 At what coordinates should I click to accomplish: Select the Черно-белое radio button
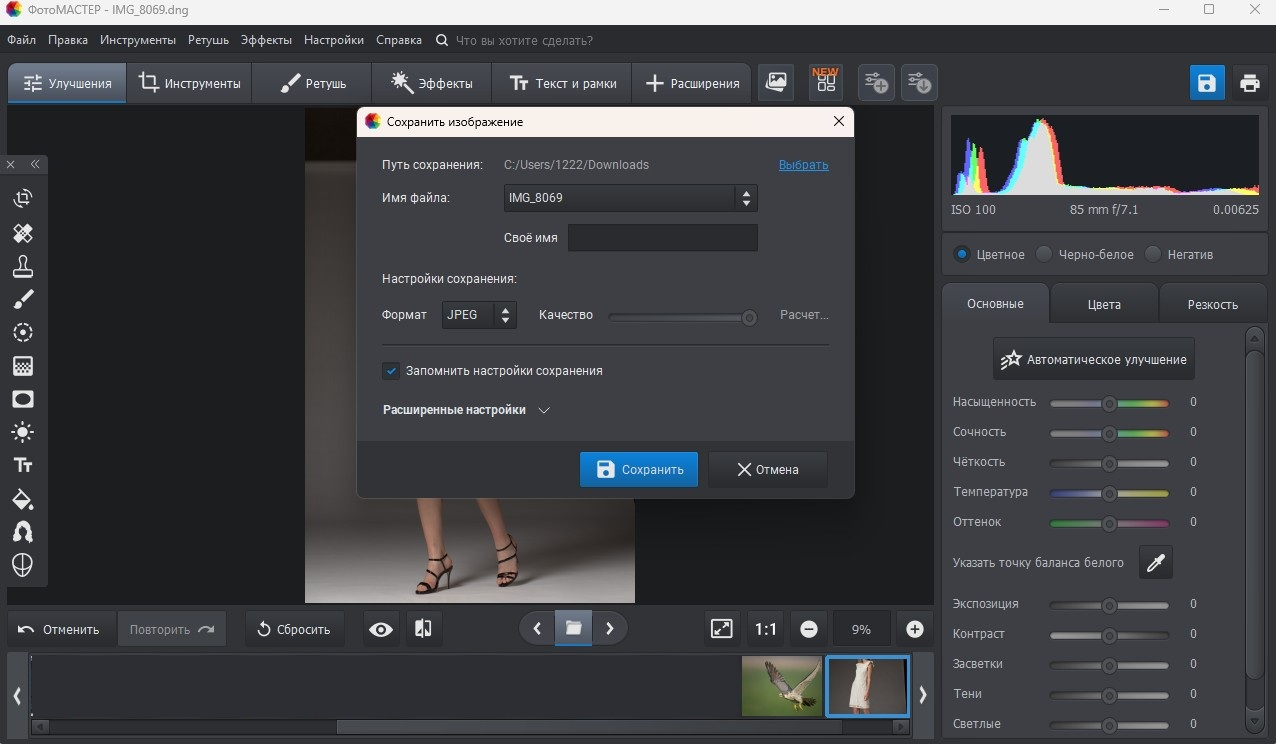(x=1044, y=254)
